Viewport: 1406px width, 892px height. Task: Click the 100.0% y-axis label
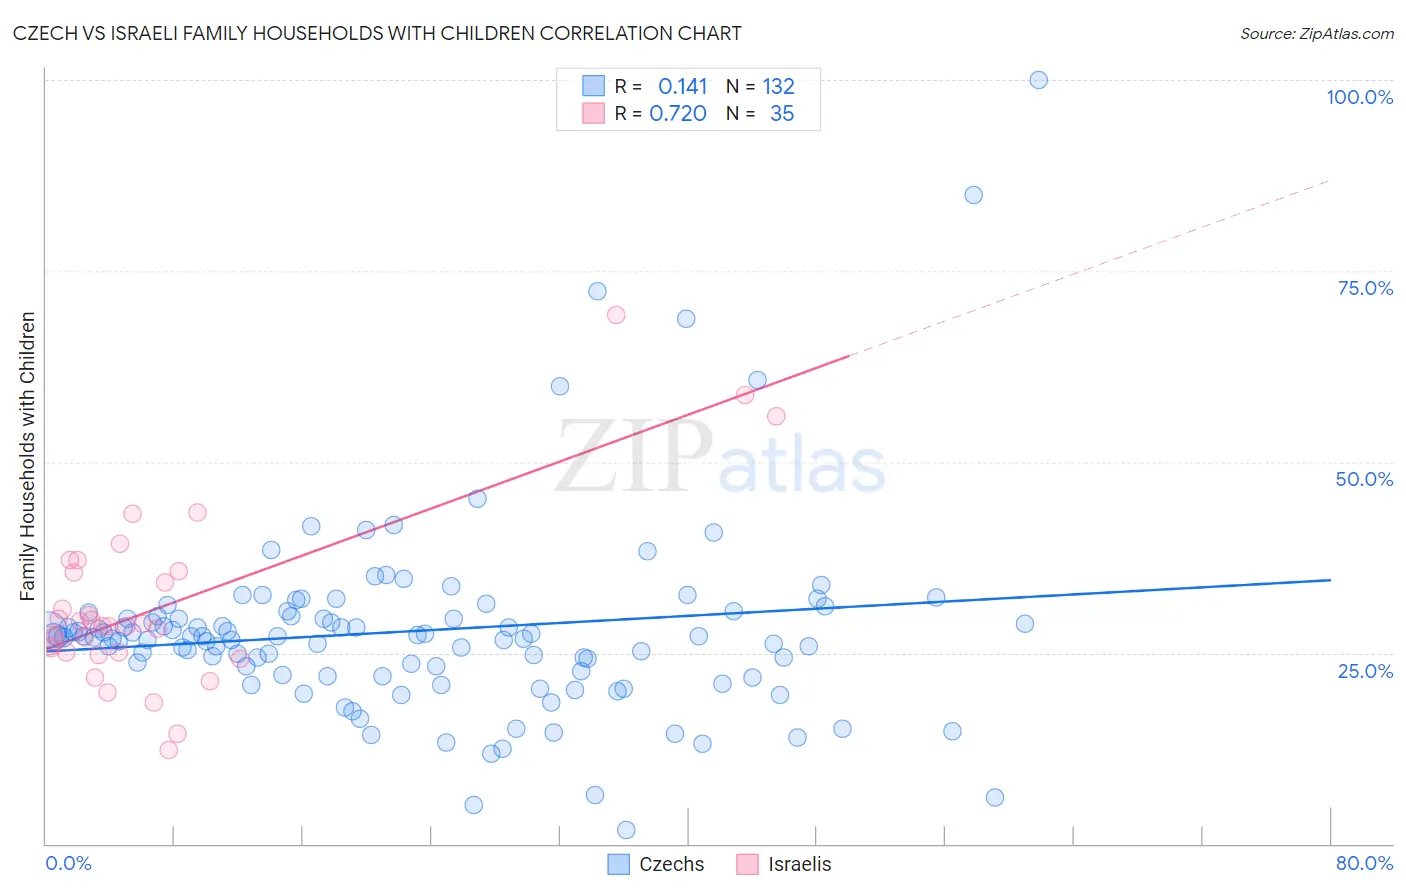pos(1359,97)
